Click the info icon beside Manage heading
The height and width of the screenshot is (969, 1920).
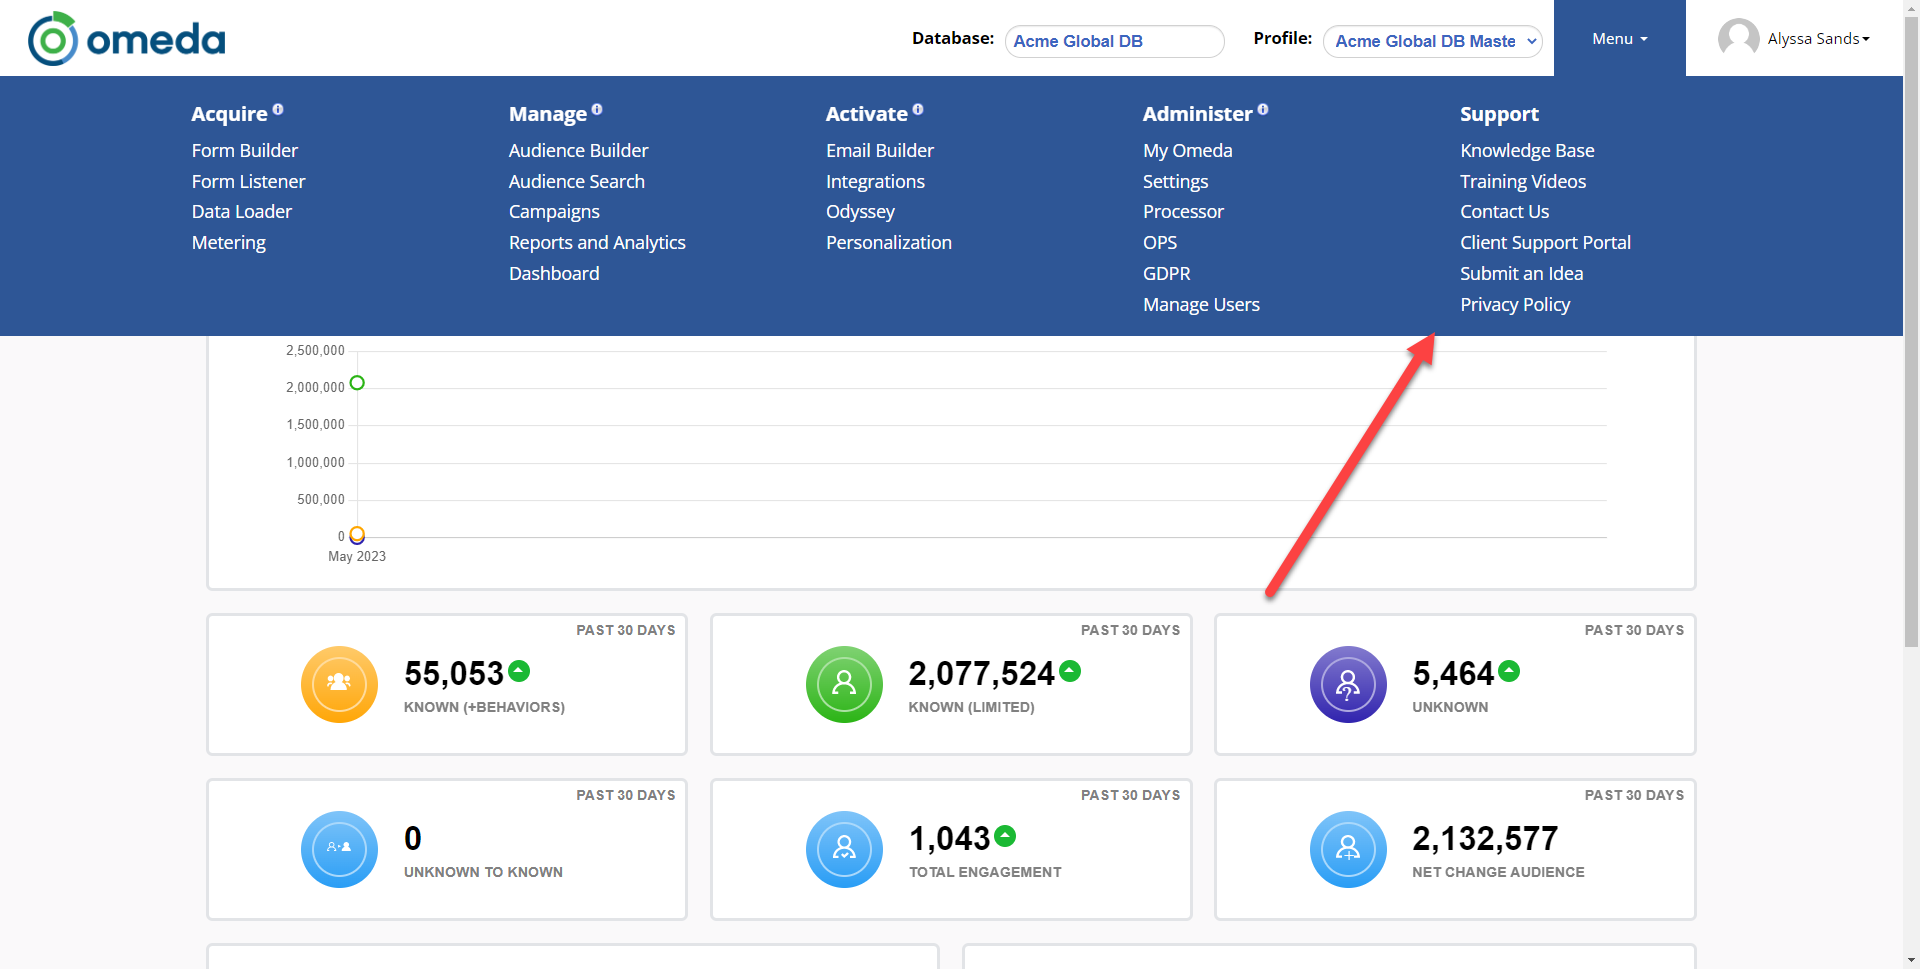(x=597, y=109)
